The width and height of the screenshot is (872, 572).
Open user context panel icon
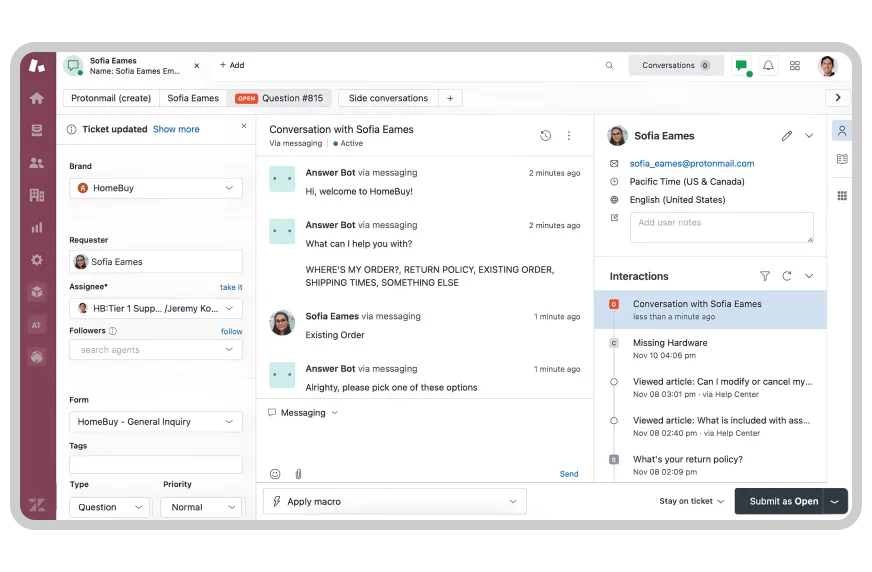pyautogui.click(x=842, y=131)
